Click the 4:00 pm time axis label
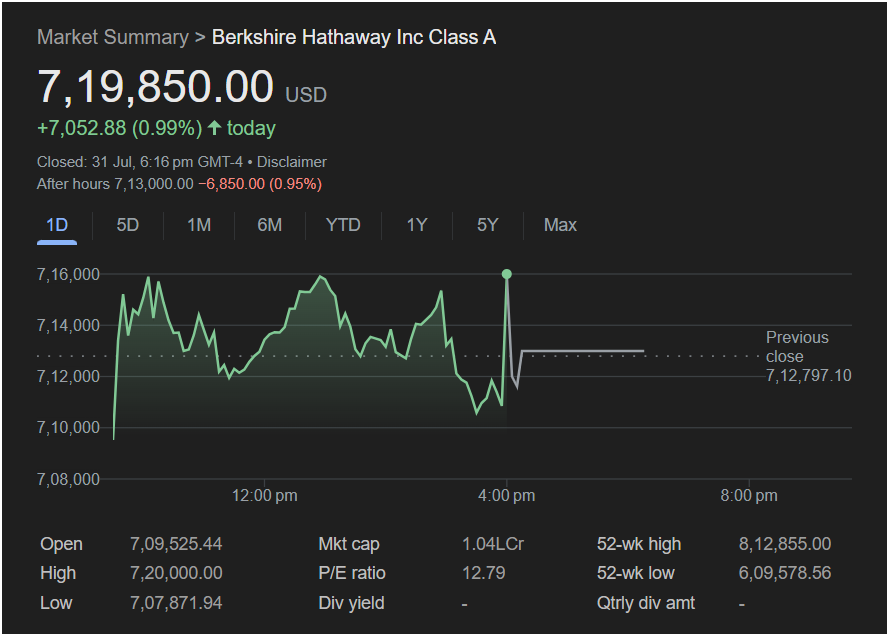Image resolution: width=889 pixels, height=636 pixels. (x=507, y=495)
